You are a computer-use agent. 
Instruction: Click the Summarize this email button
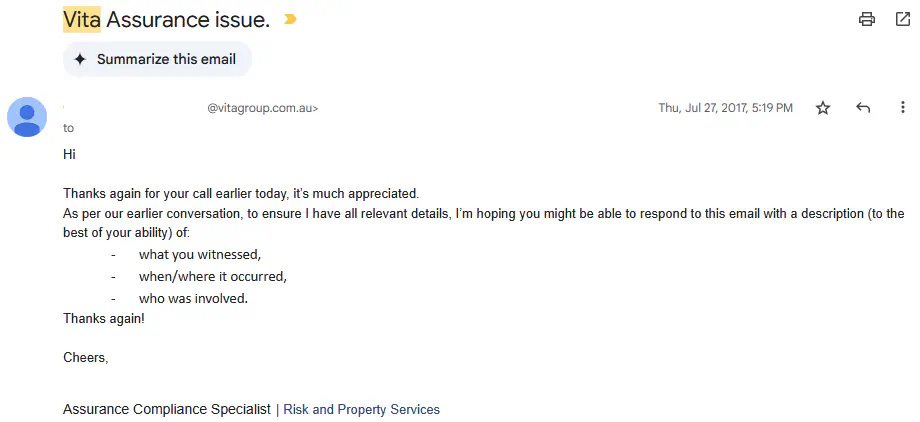[156, 59]
